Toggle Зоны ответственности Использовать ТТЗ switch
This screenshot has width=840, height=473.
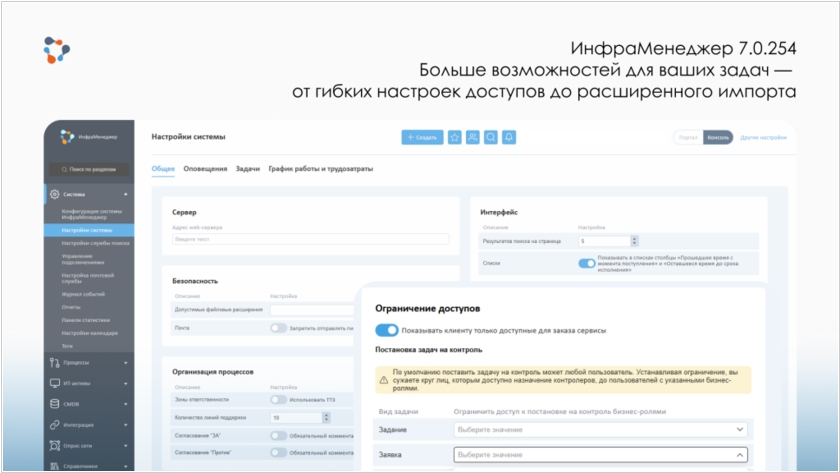[x=278, y=400]
